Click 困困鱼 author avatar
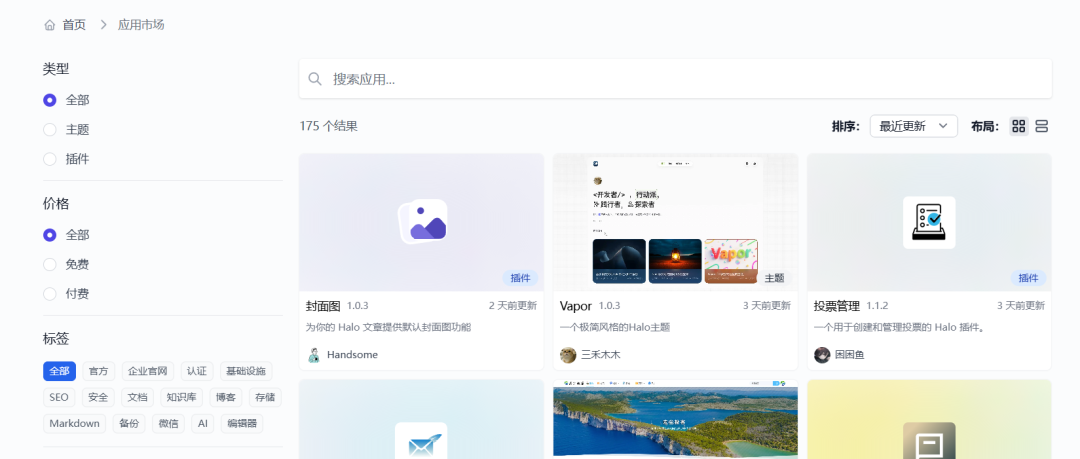Screen dimensions: 1080x459 (822, 355)
